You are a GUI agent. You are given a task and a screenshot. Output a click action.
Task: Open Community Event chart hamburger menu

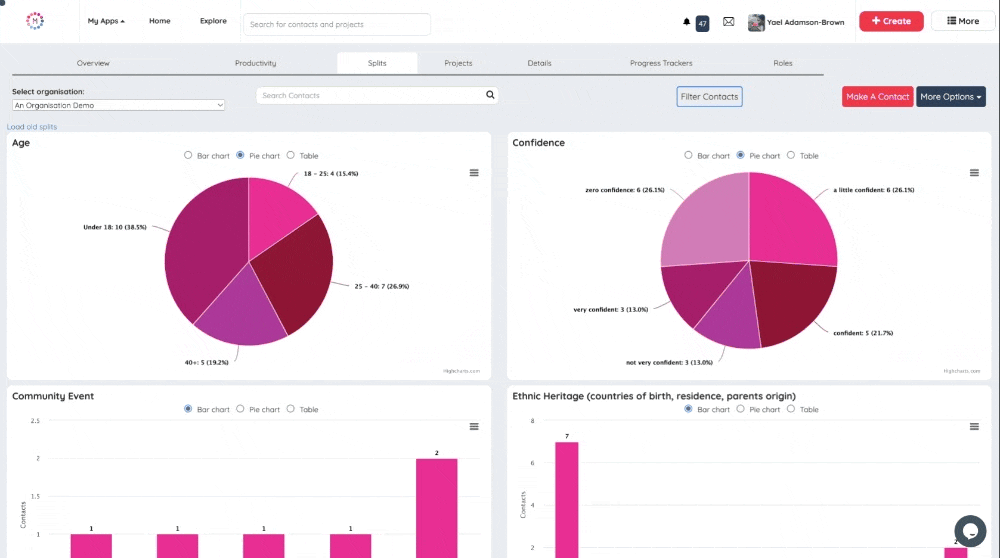(x=474, y=427)
